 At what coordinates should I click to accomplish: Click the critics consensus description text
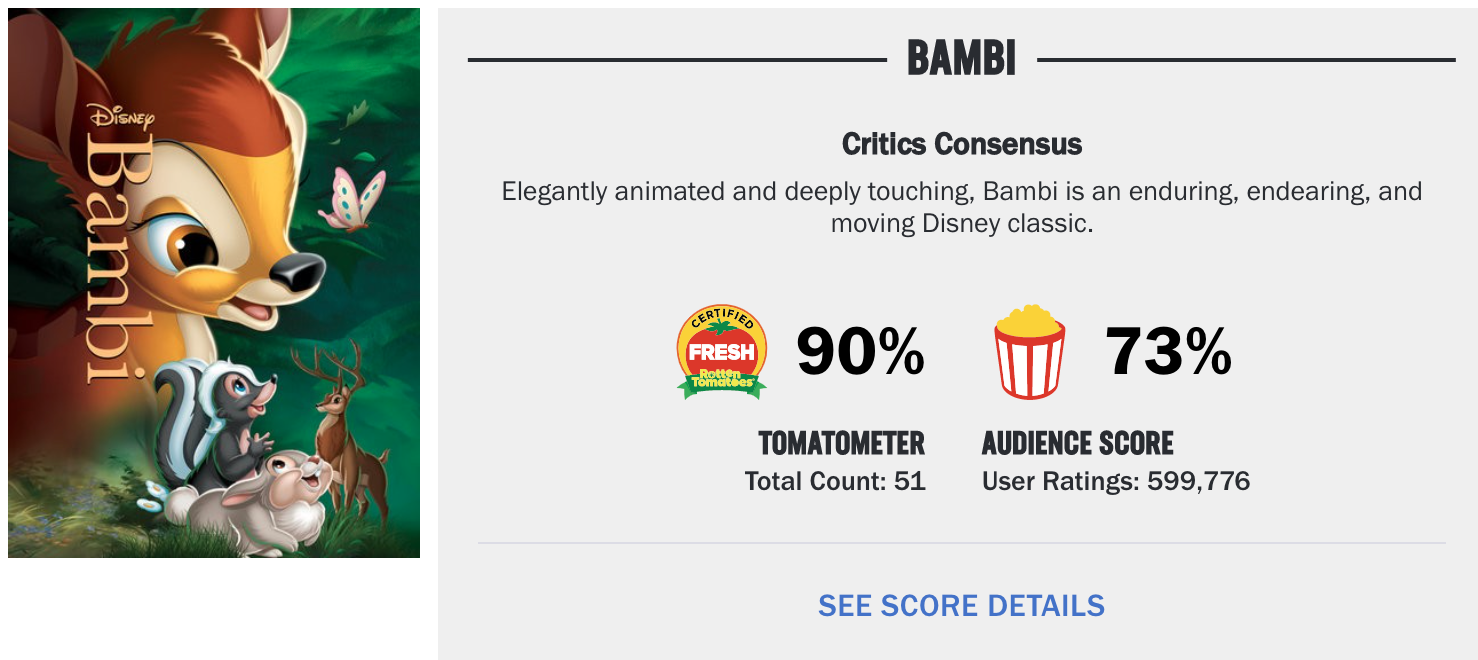pyautogui.click(x=962, y=206)
